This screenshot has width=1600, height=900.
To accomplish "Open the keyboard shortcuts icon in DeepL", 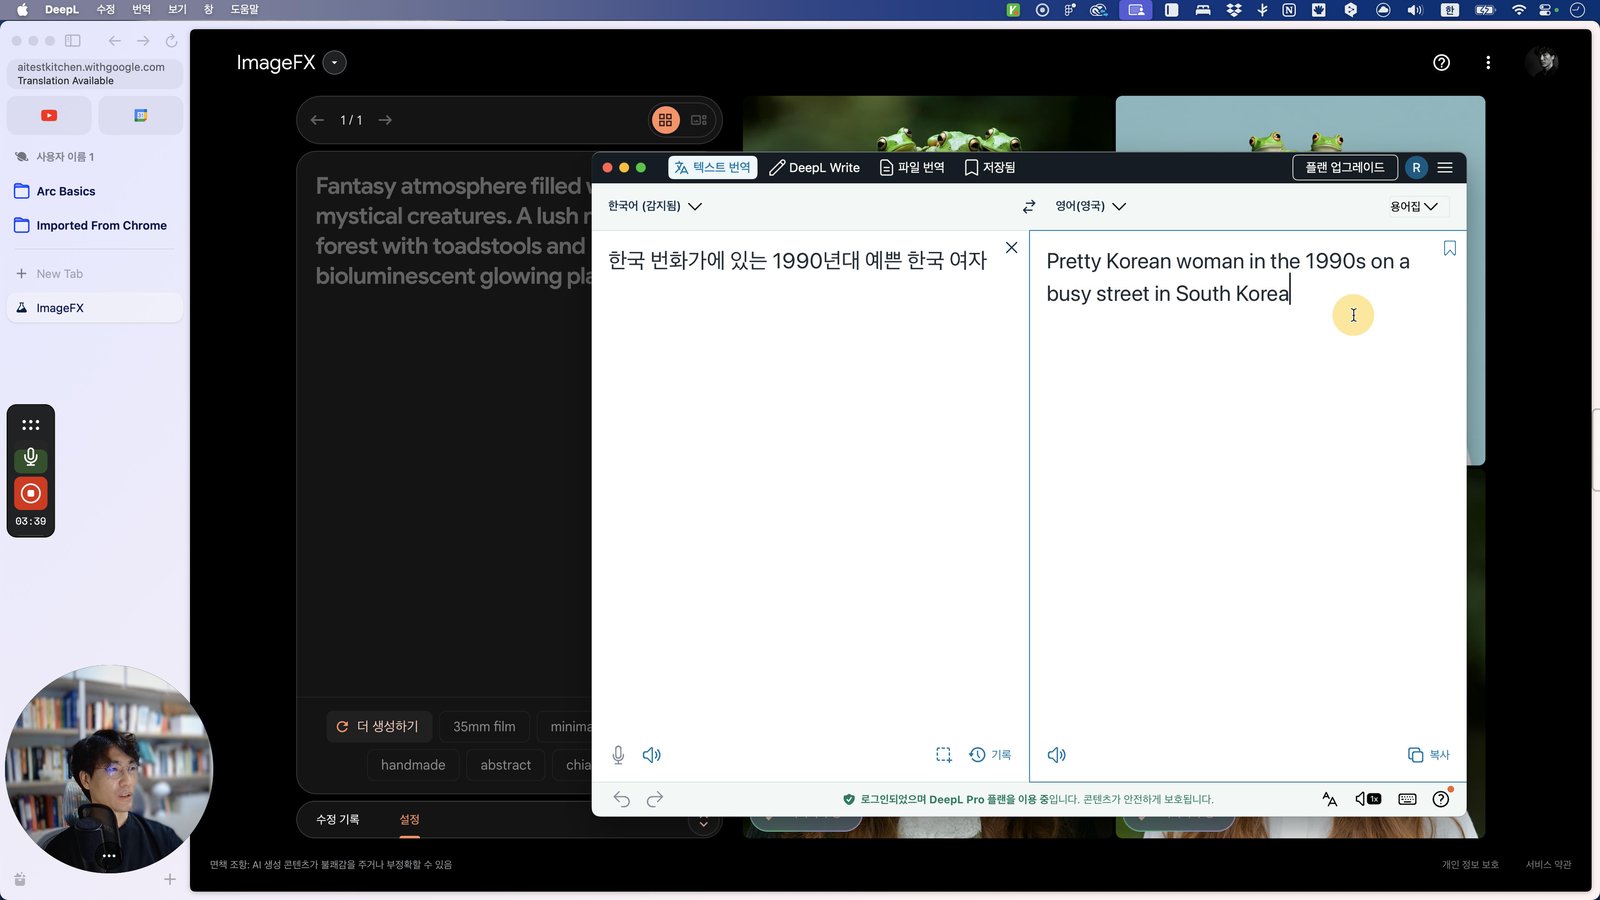I will (1407, 799).
